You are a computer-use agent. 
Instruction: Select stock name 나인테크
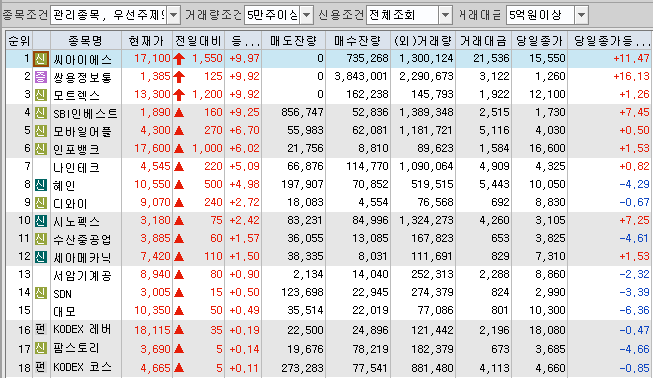tap(77, 167)
